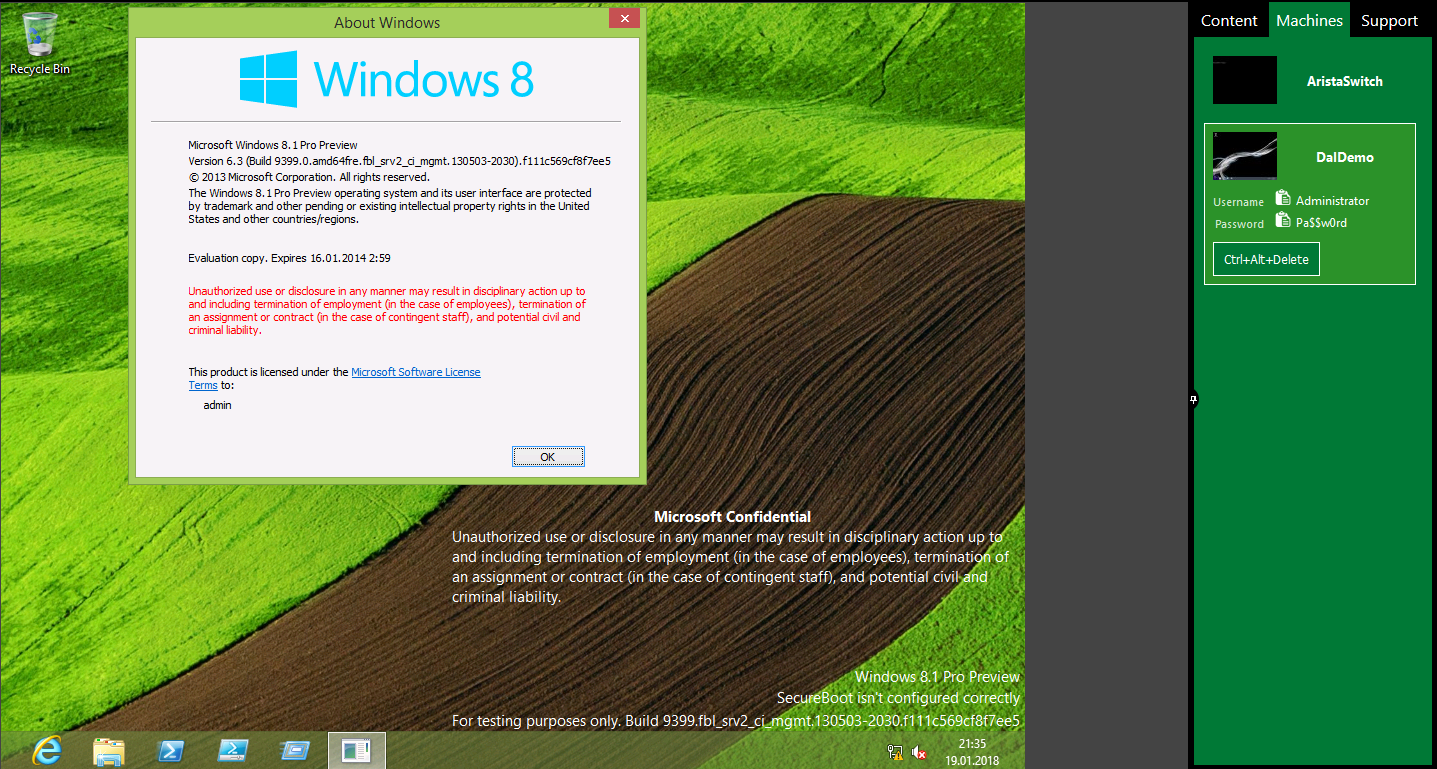Screen dimensions: 1437x769
Task: Open the Support tab
Action: pyautogui.click(x=1389, y=21)
